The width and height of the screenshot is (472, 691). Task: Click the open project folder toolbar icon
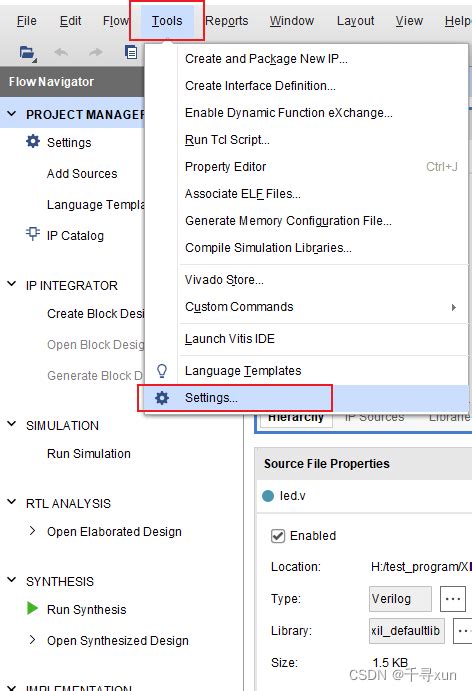pyautogui.click(x=27, y=53)
